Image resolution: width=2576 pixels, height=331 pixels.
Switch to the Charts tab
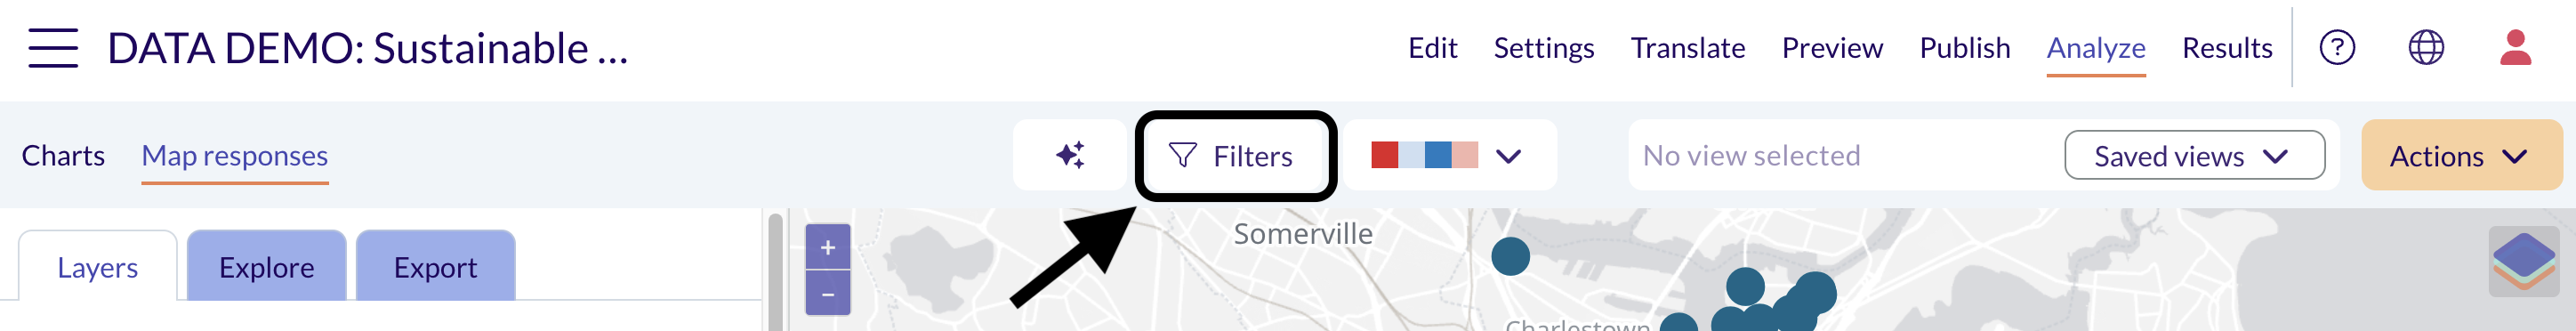(x=63, y=156)
